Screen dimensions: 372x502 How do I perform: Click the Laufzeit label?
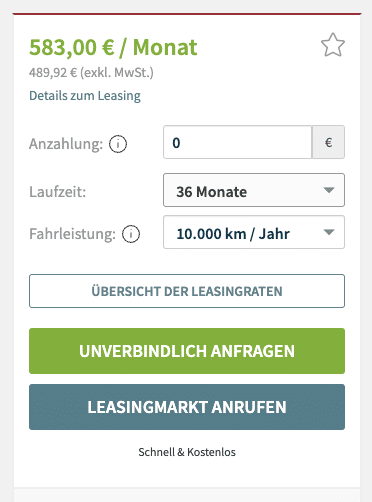[x=58, y=192]
